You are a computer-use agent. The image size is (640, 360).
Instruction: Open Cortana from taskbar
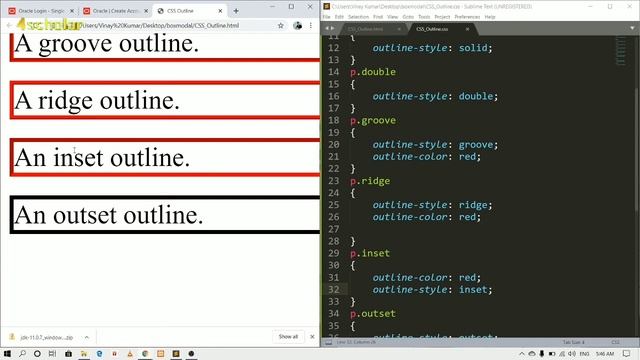37,353
